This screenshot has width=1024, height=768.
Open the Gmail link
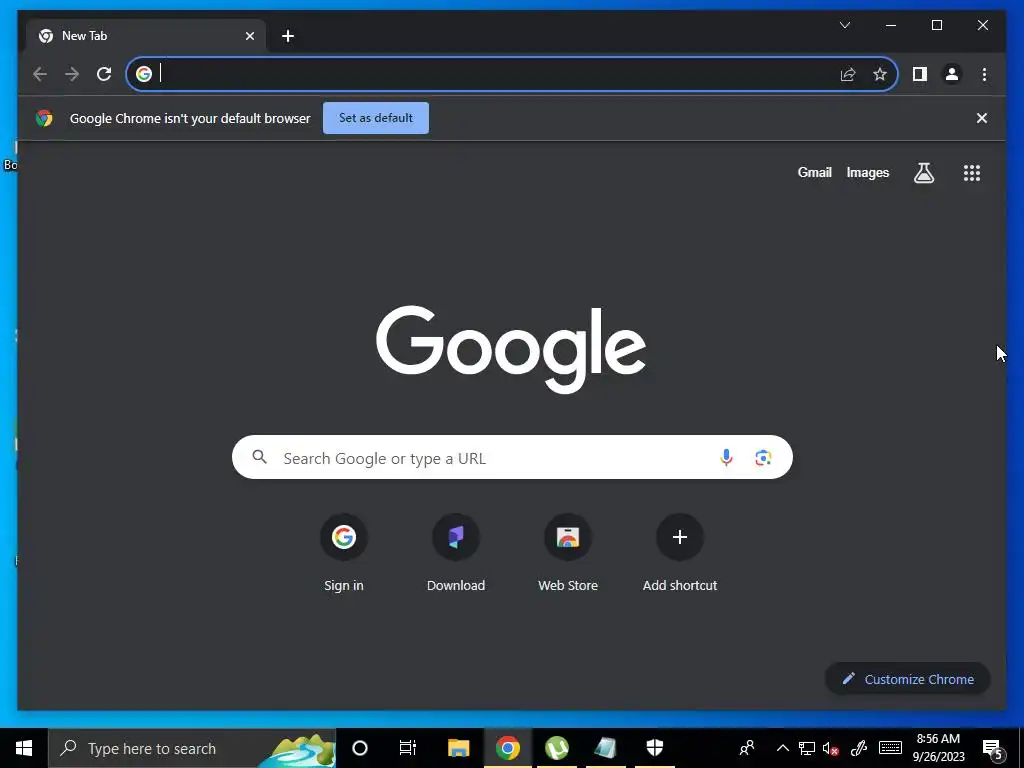[814, 173]
